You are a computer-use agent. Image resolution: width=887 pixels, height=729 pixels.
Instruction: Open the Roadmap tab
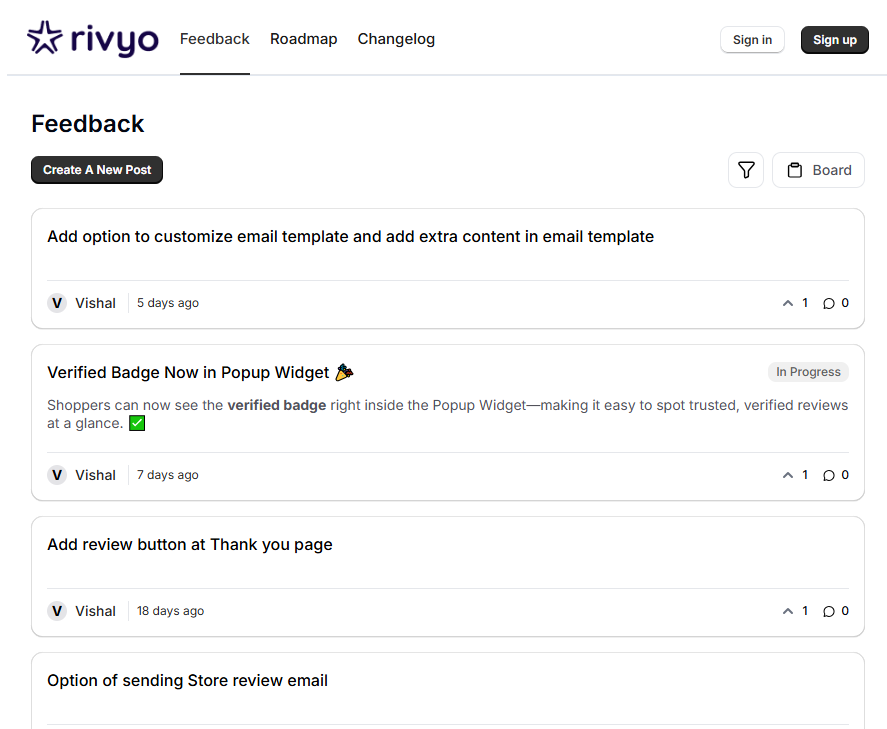pyautogui.click(x=303, y=39)
